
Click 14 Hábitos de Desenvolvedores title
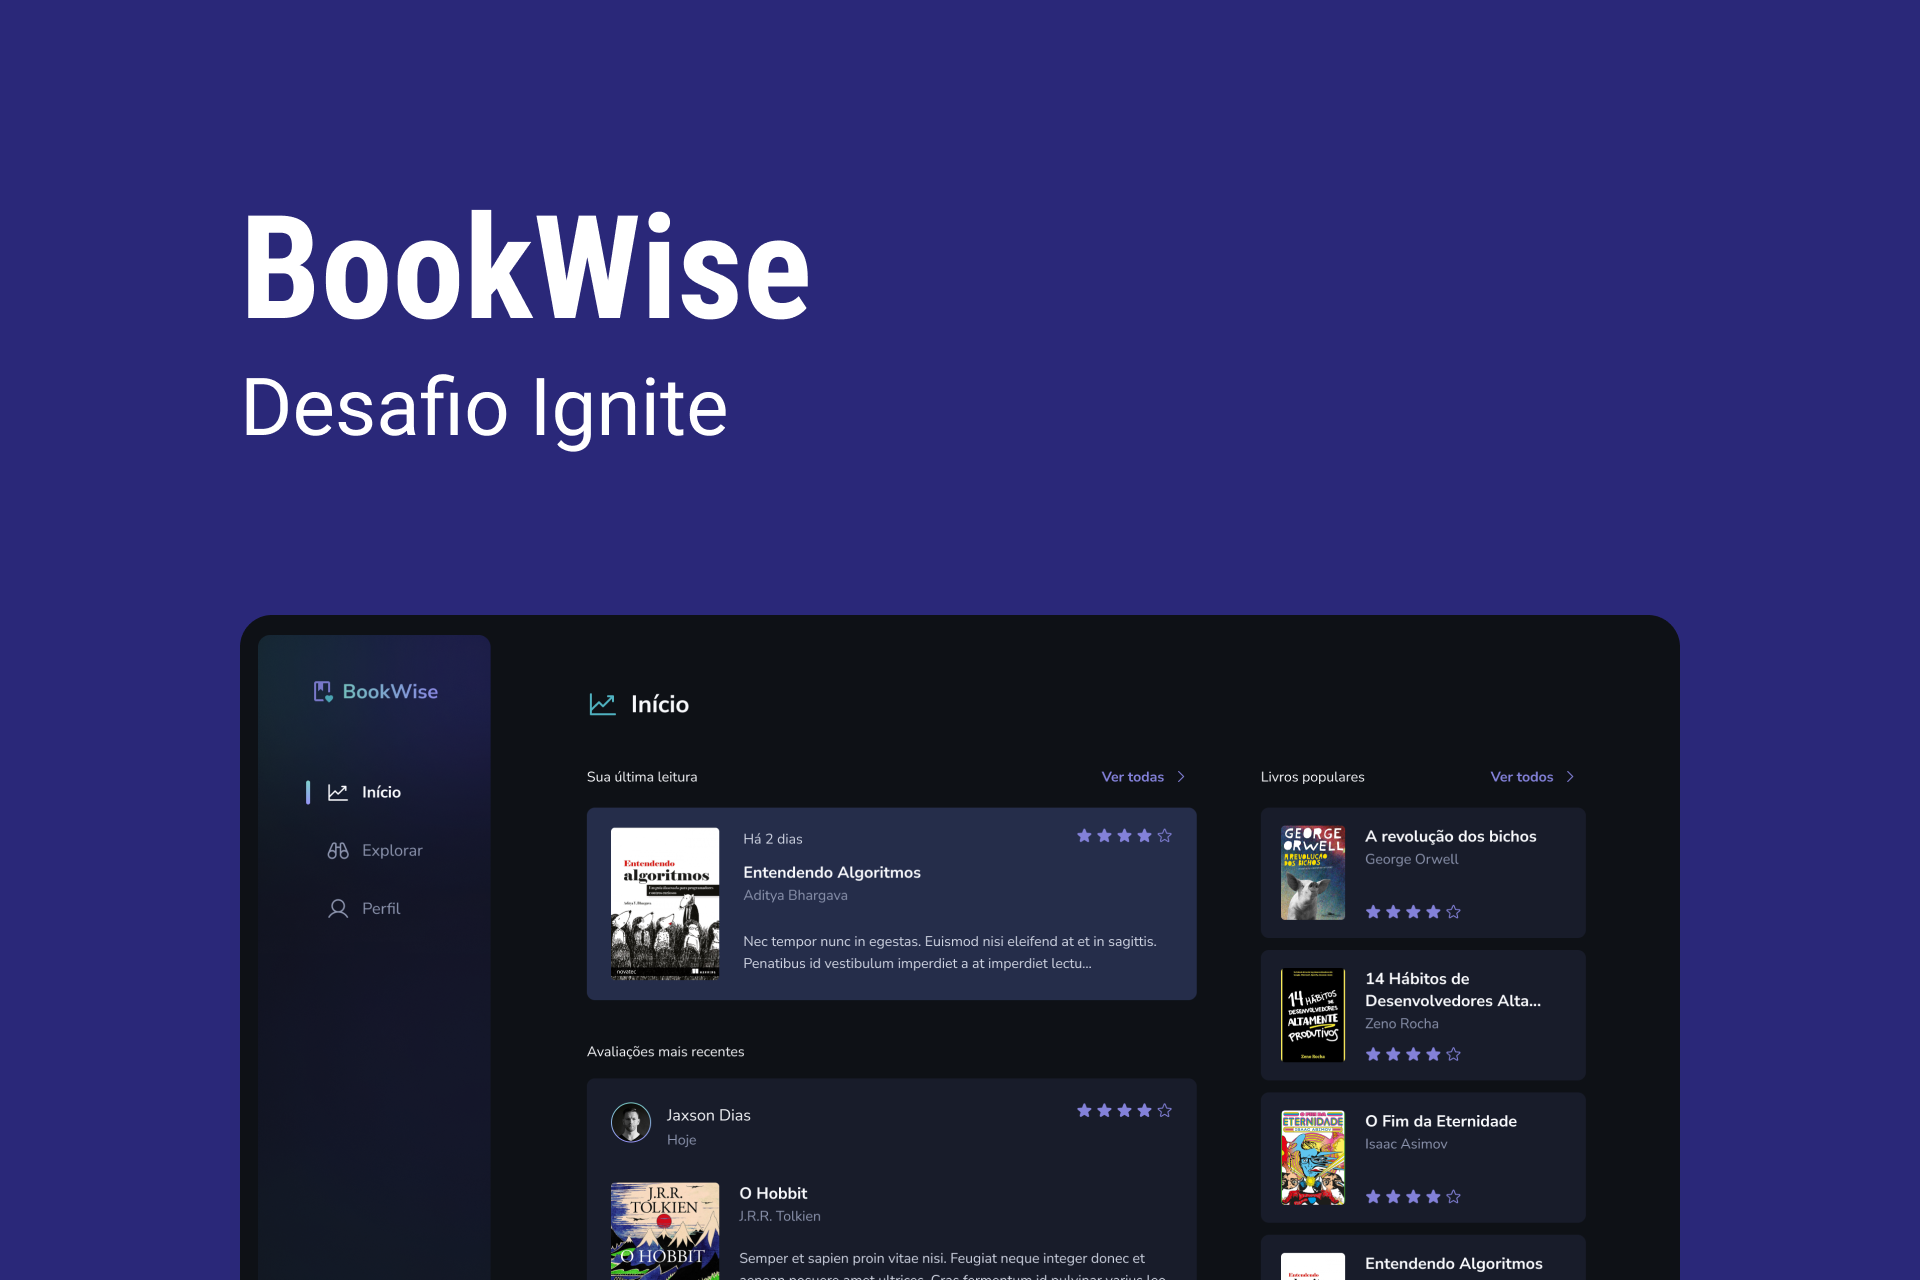coord(1453,989)
